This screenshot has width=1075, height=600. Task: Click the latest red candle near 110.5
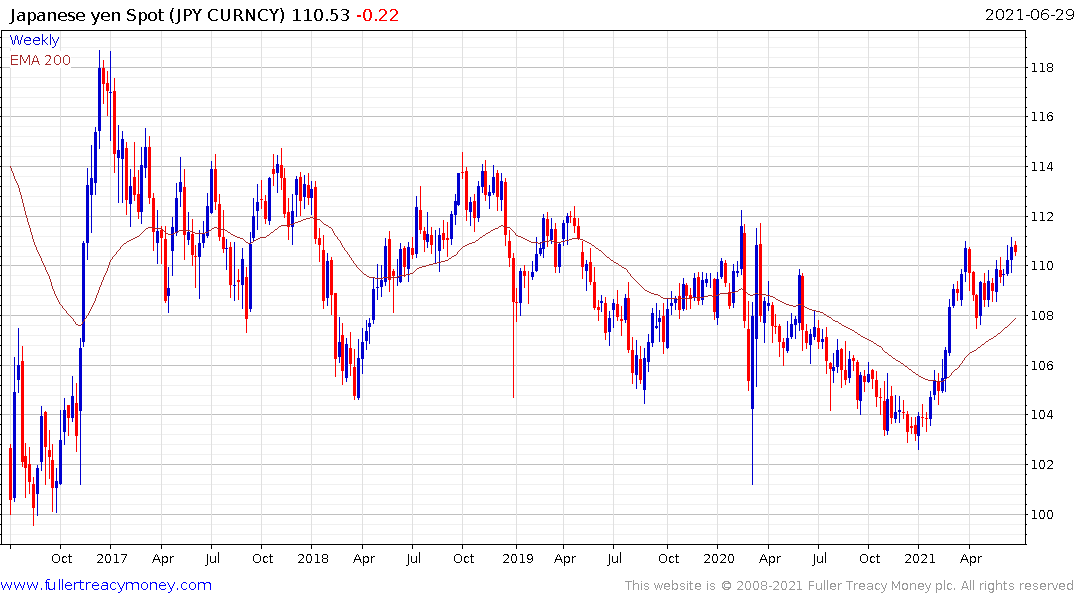(1015, 248)
